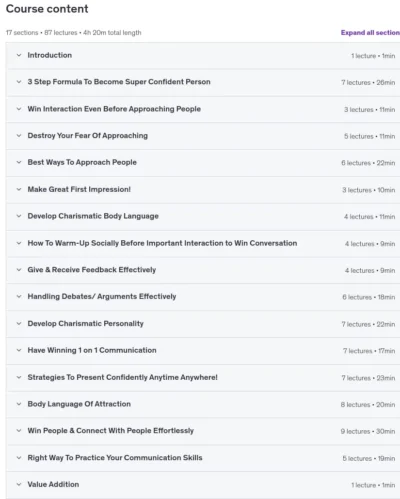Click the 9 lectures 30min section summary

[368, 431]
